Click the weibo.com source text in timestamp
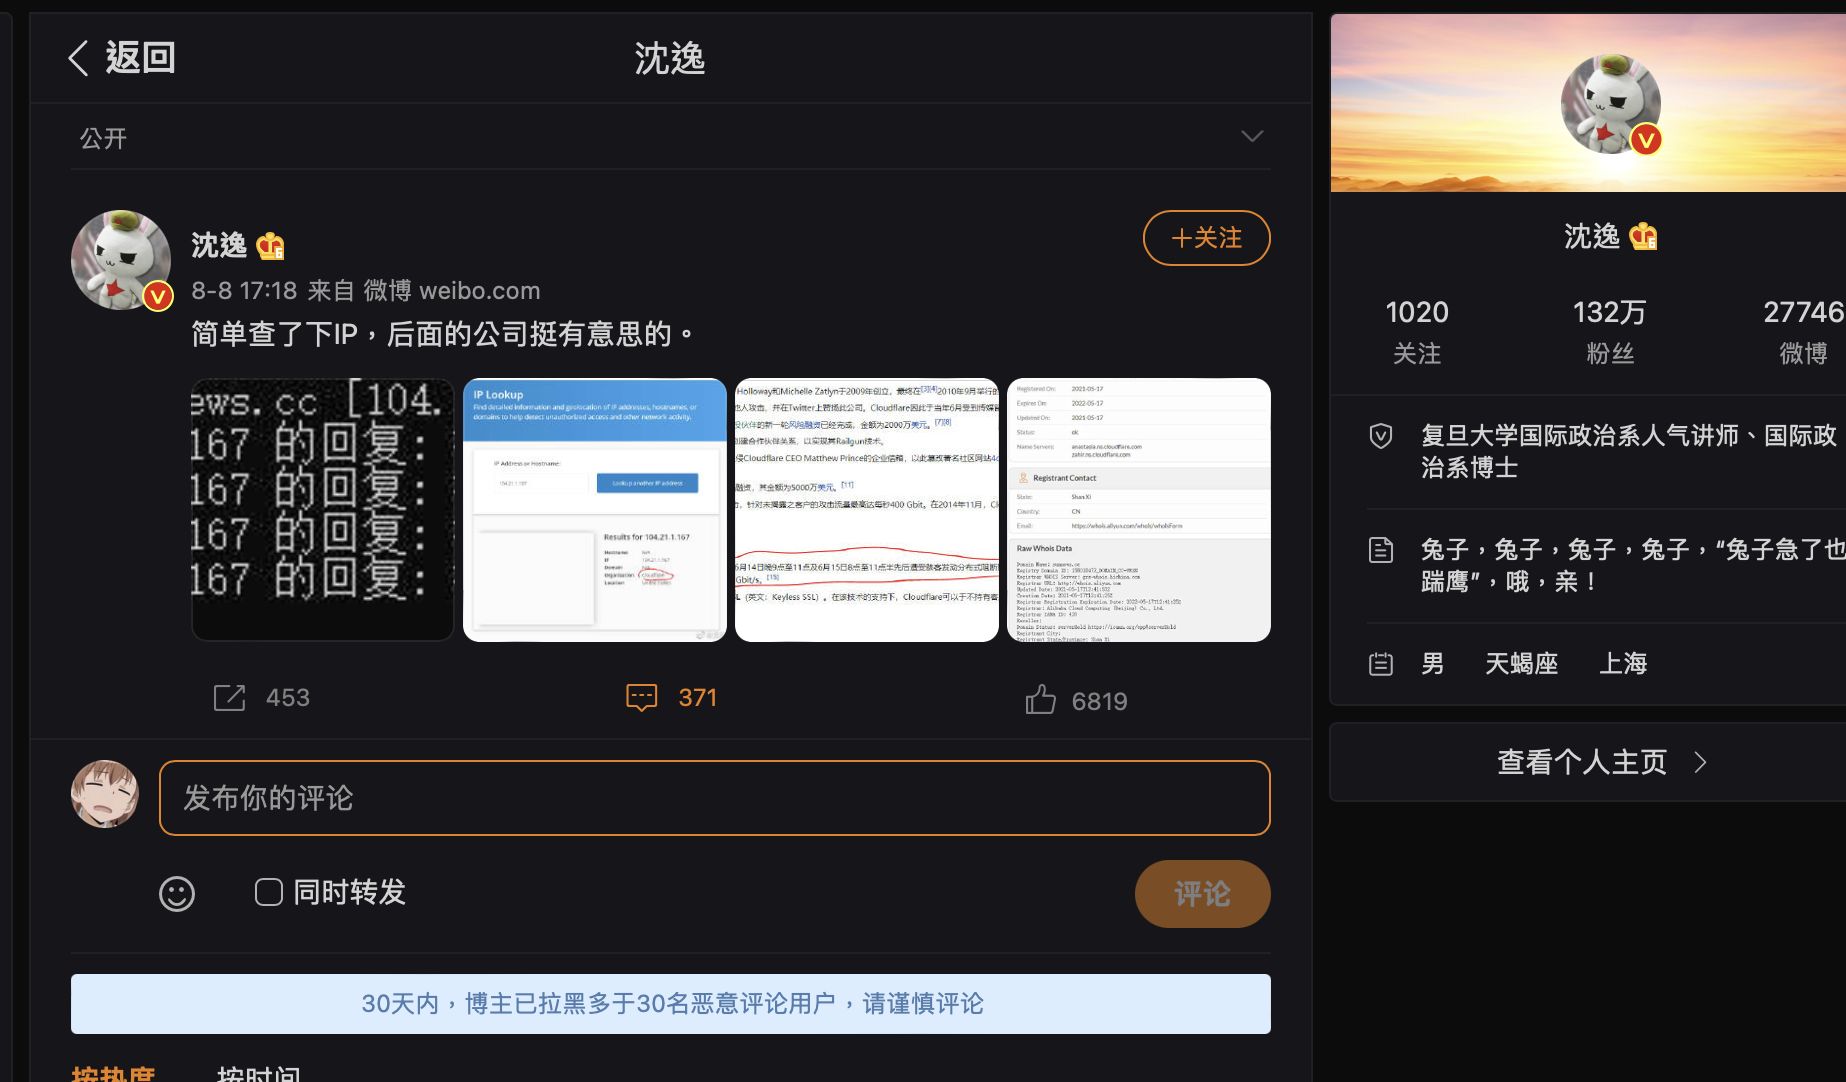The image size is (1846, 1082). (480, 291)
